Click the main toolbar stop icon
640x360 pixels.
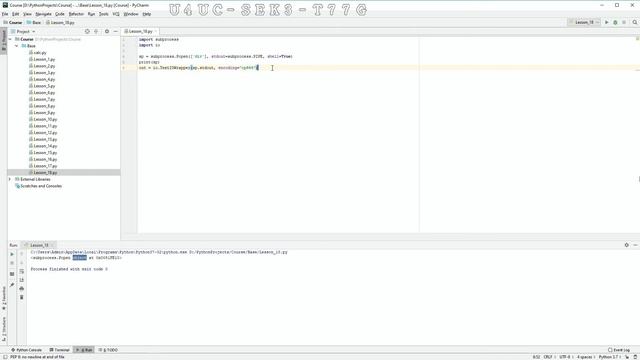tap(624, 22)
